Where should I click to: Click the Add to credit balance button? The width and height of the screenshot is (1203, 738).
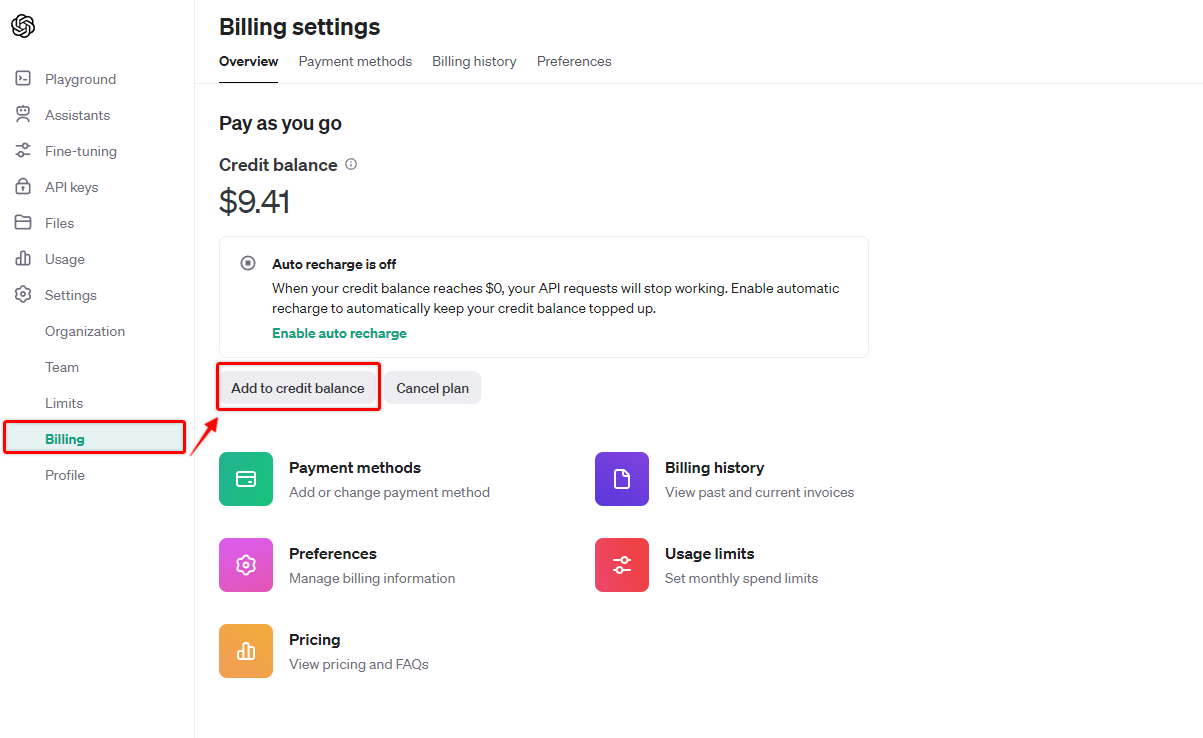pos(298,388)
